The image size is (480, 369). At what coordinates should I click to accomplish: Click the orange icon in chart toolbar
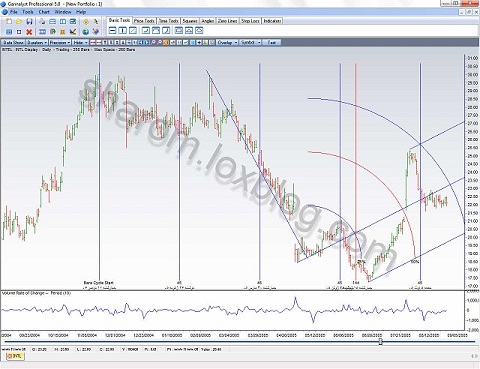pyautogui.click(x=165, y=42)
